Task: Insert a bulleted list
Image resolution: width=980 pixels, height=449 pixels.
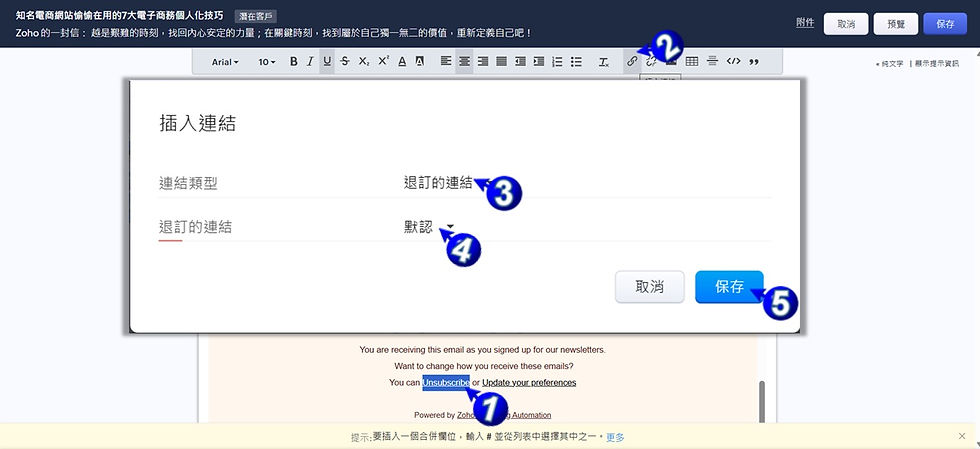Action: pyautogui.click(x=576, y=62)
